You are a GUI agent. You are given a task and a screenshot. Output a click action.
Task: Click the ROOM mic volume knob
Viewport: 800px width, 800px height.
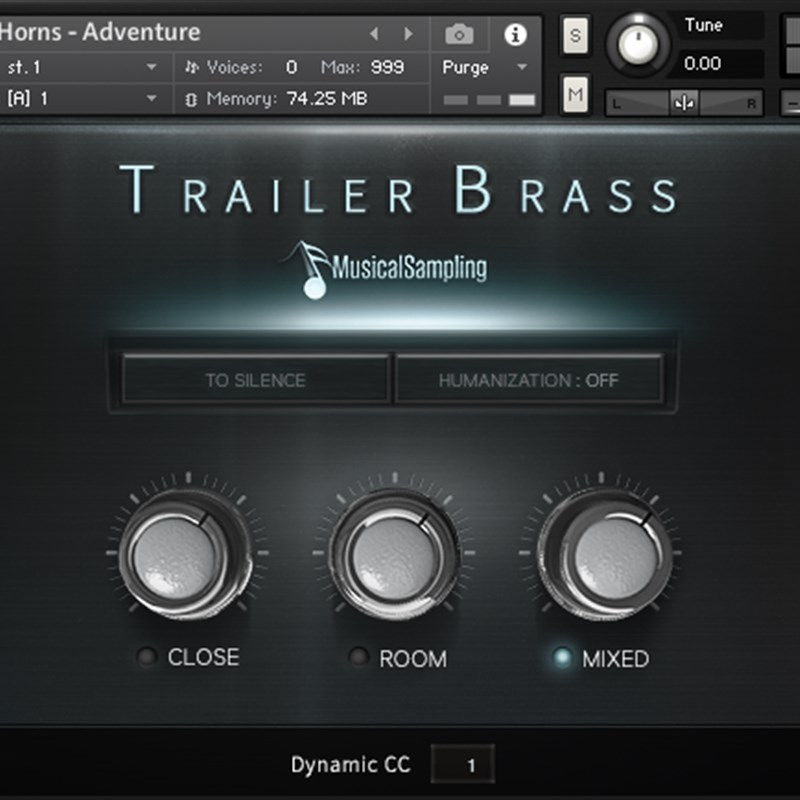394,554
